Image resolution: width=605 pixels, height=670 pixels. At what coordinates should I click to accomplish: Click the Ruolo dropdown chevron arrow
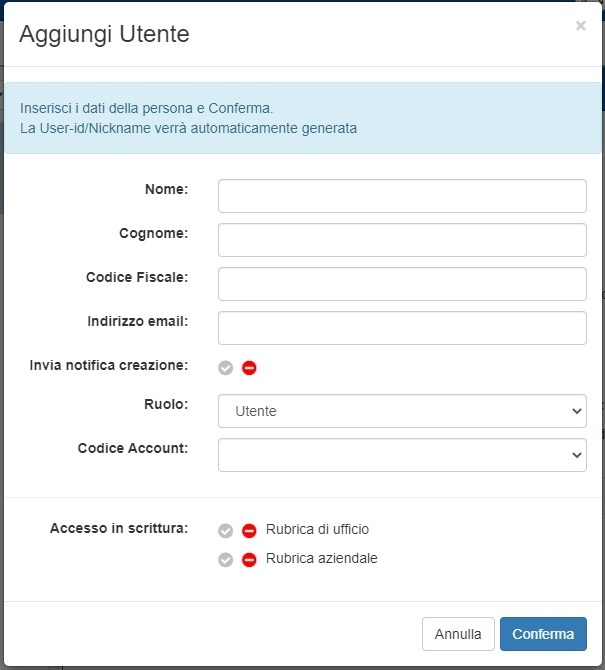tap(576, 411)
